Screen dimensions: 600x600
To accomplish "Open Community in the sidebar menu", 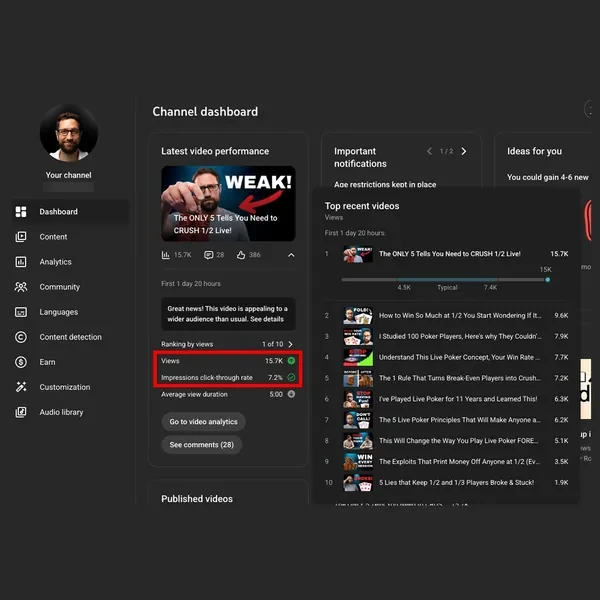I will click(x=70, y=287).
